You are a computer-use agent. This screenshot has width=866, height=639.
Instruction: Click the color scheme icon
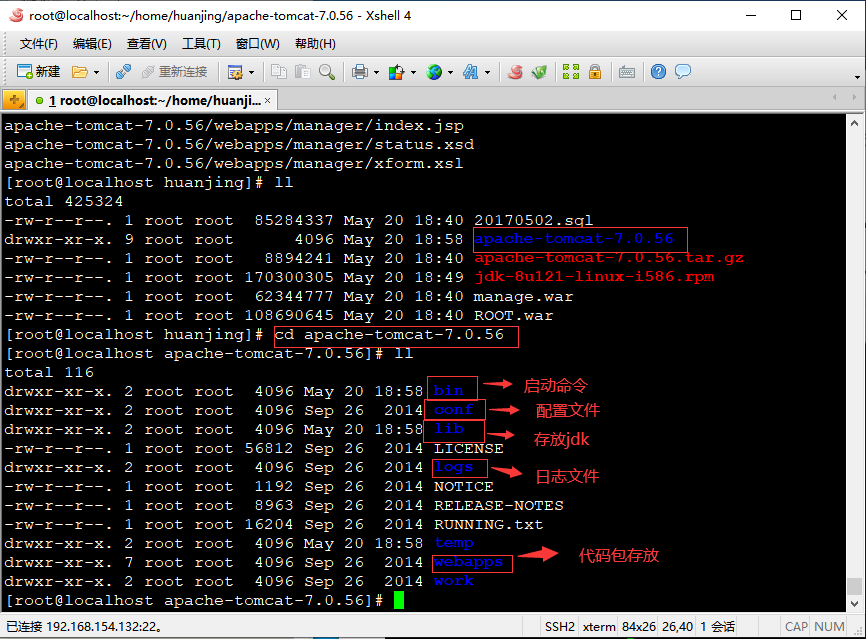[396, 72]
